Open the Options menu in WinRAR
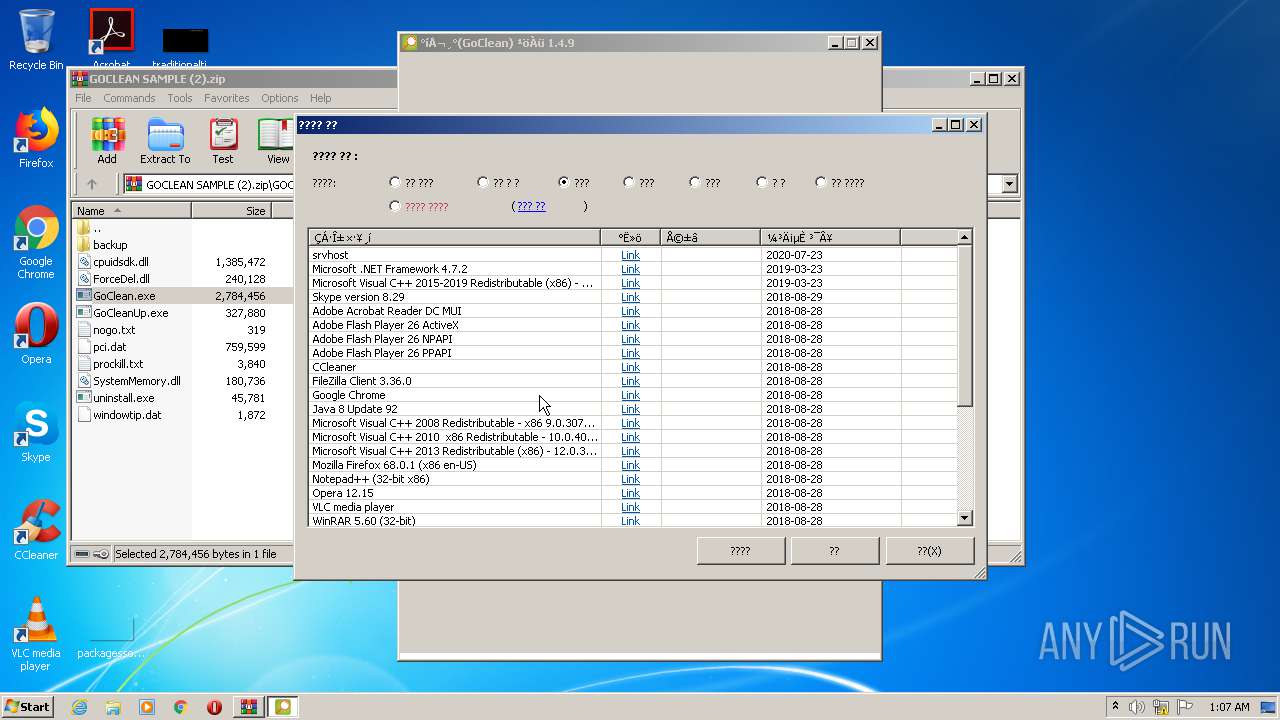Image resolution: width=1280 pixels, height=720 pixels. click(280, 98)
